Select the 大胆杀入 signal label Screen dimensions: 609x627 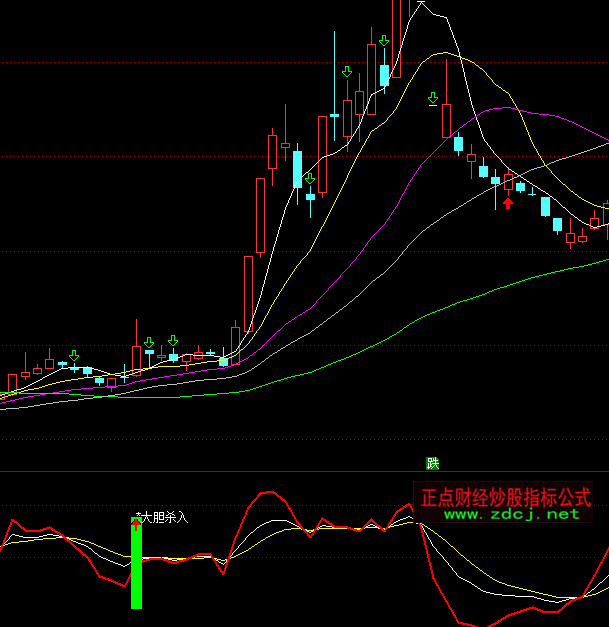click(164, 517)
